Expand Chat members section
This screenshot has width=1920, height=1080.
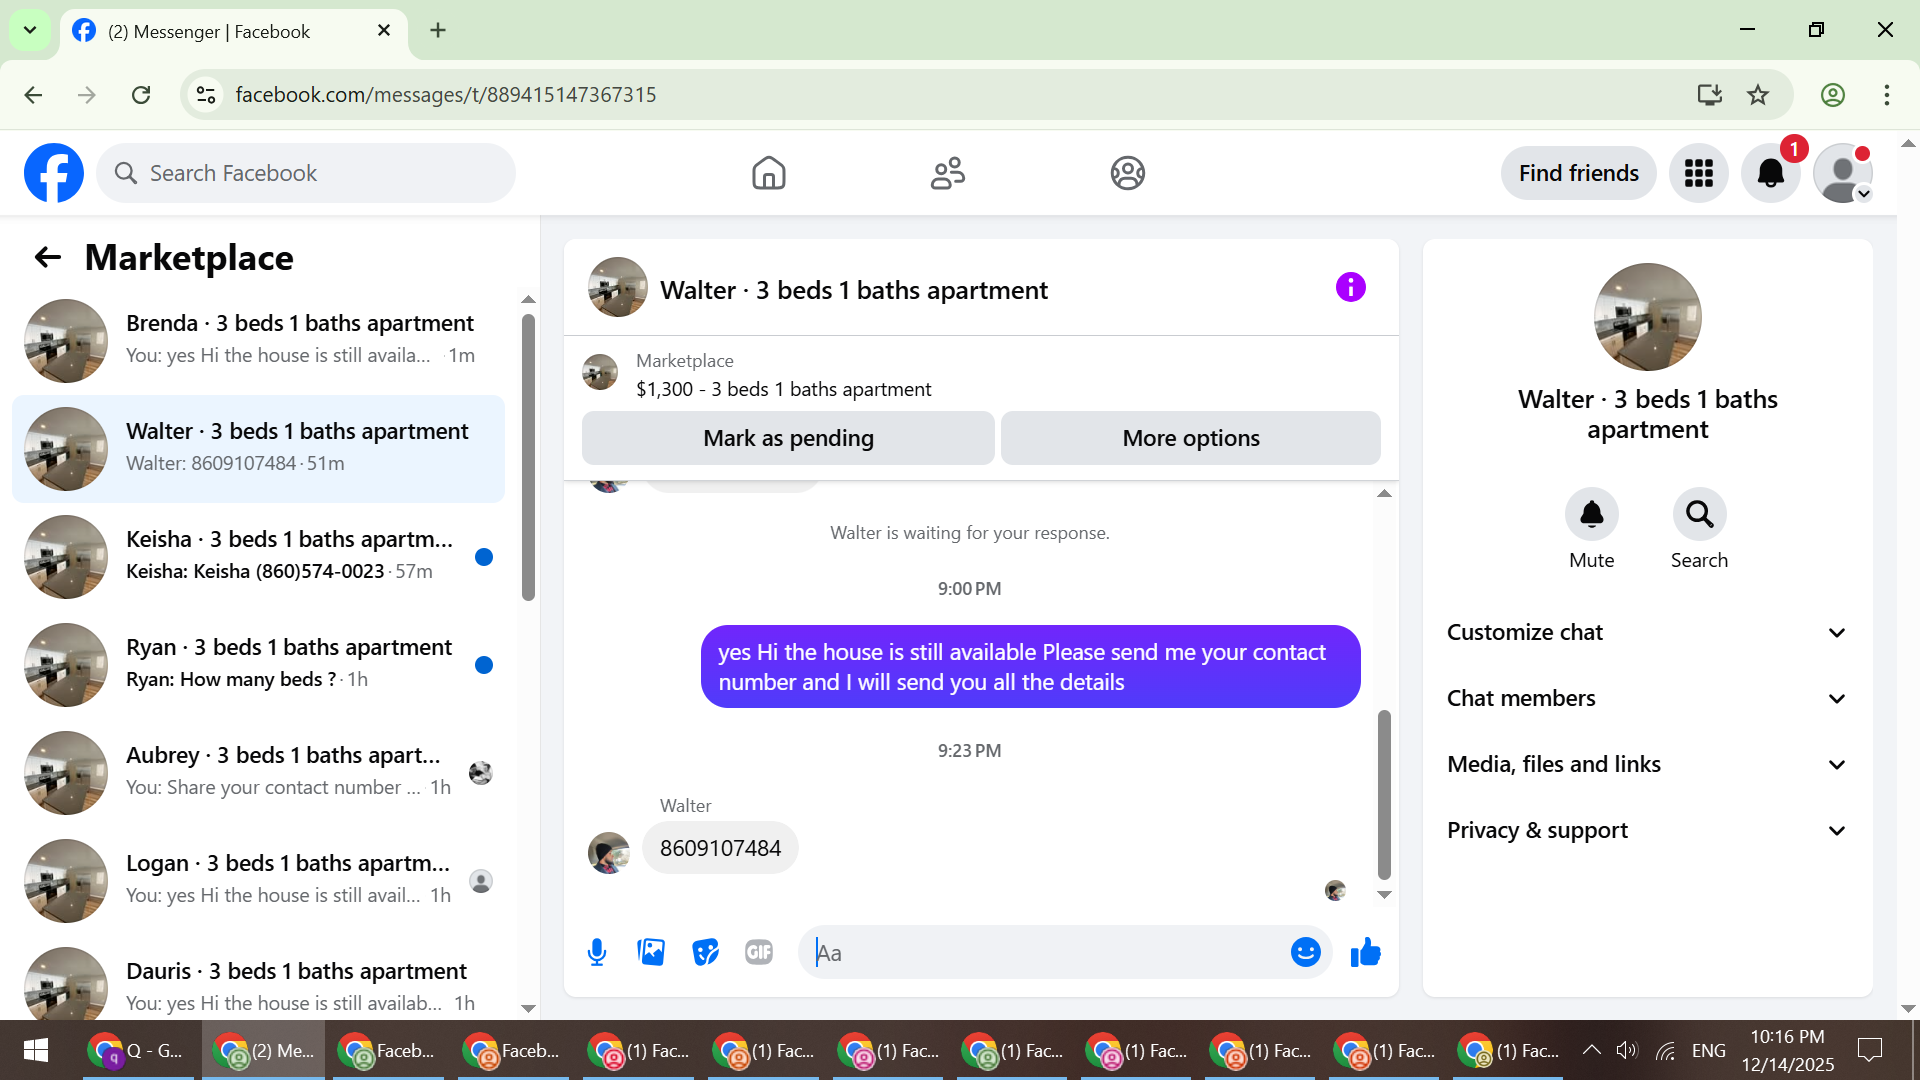[1647, 698]
